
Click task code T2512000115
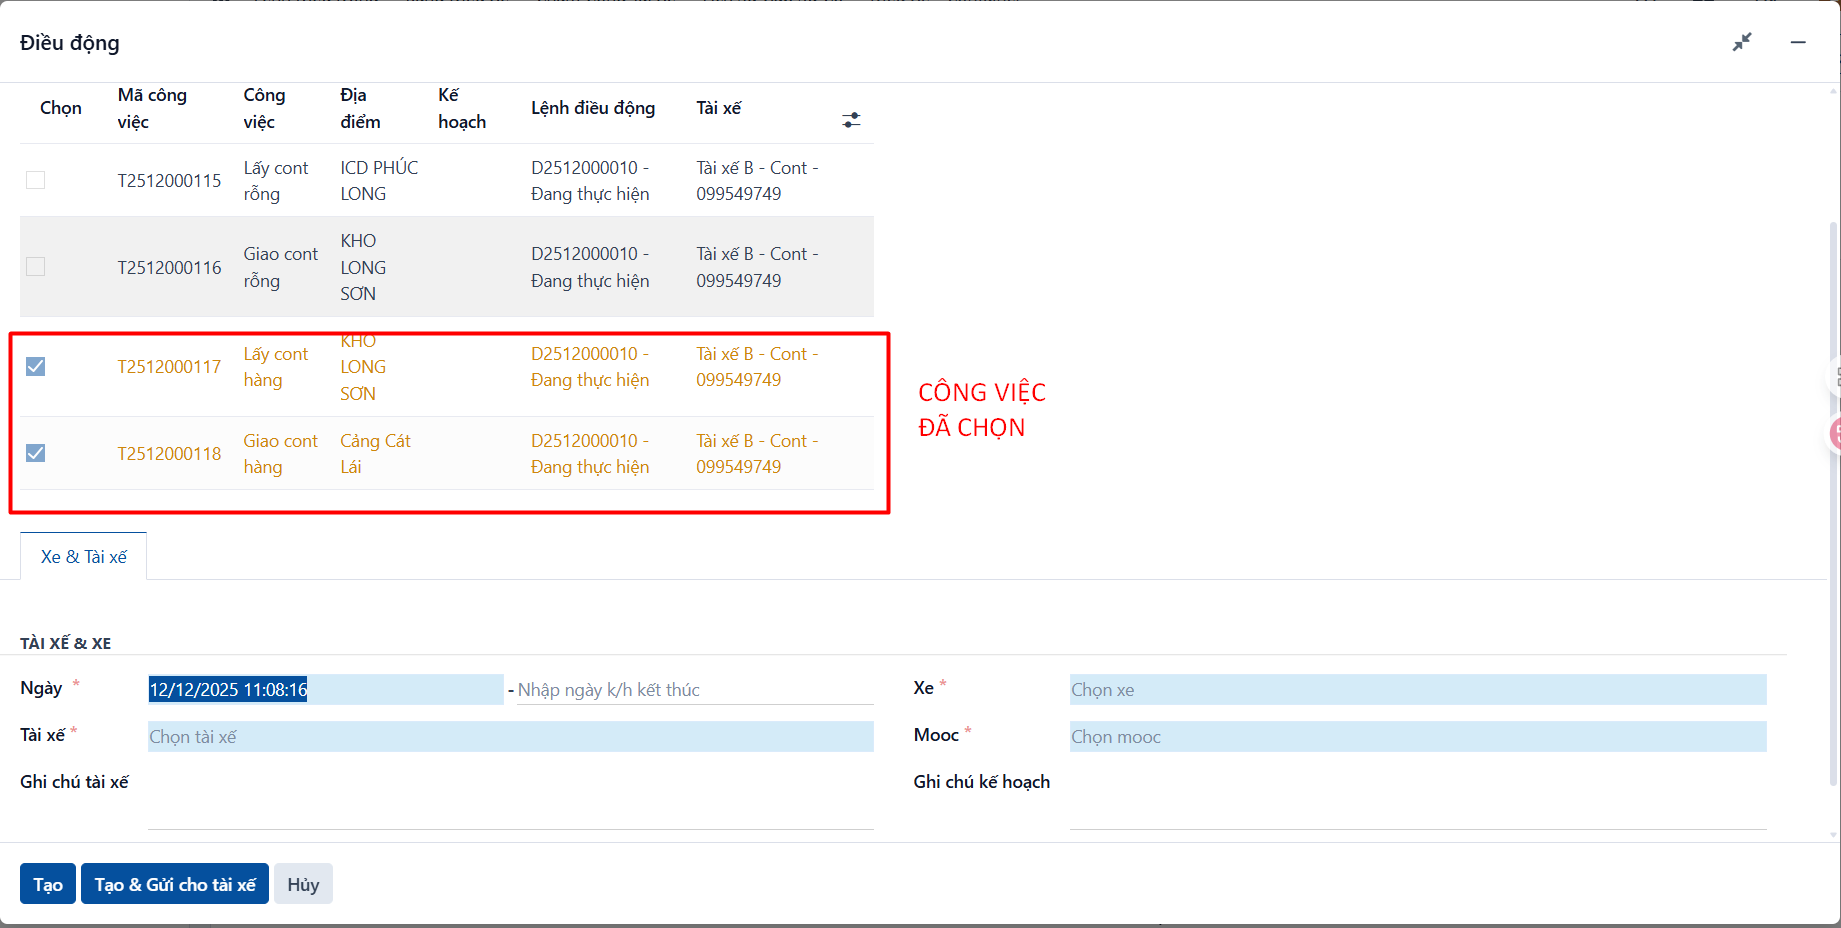(169, 181)
